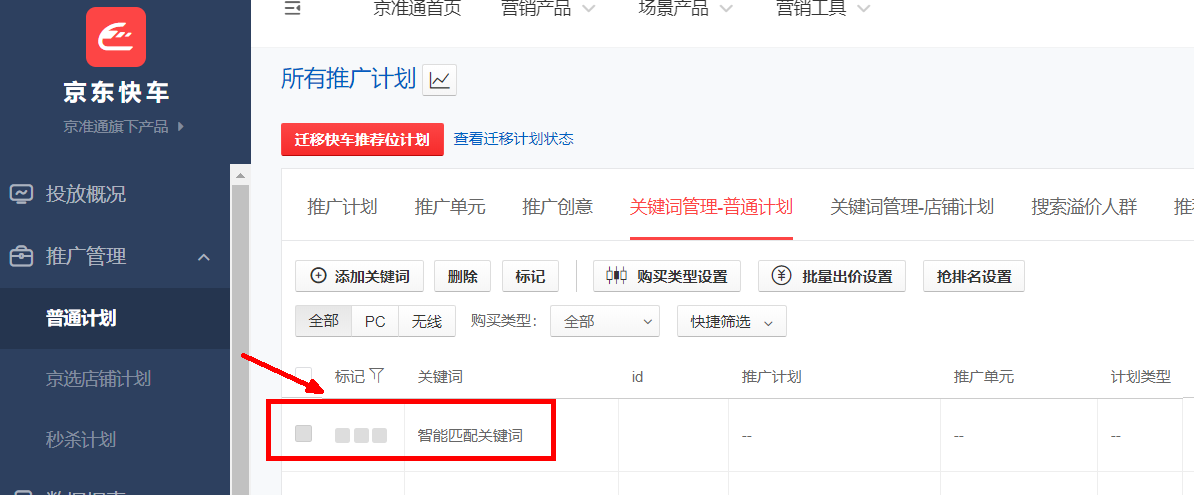The image size is (1194, 495).
Task: Expand the 场景产品 top menu
Action: (685, 8)
